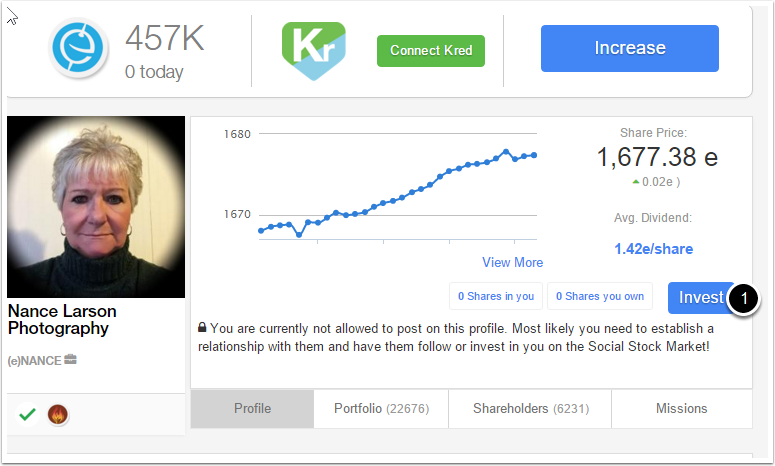The width and height of the screenshot is (775, 466).
Task: Open the Shareholders tab
Action: click(x=530, y=408)
